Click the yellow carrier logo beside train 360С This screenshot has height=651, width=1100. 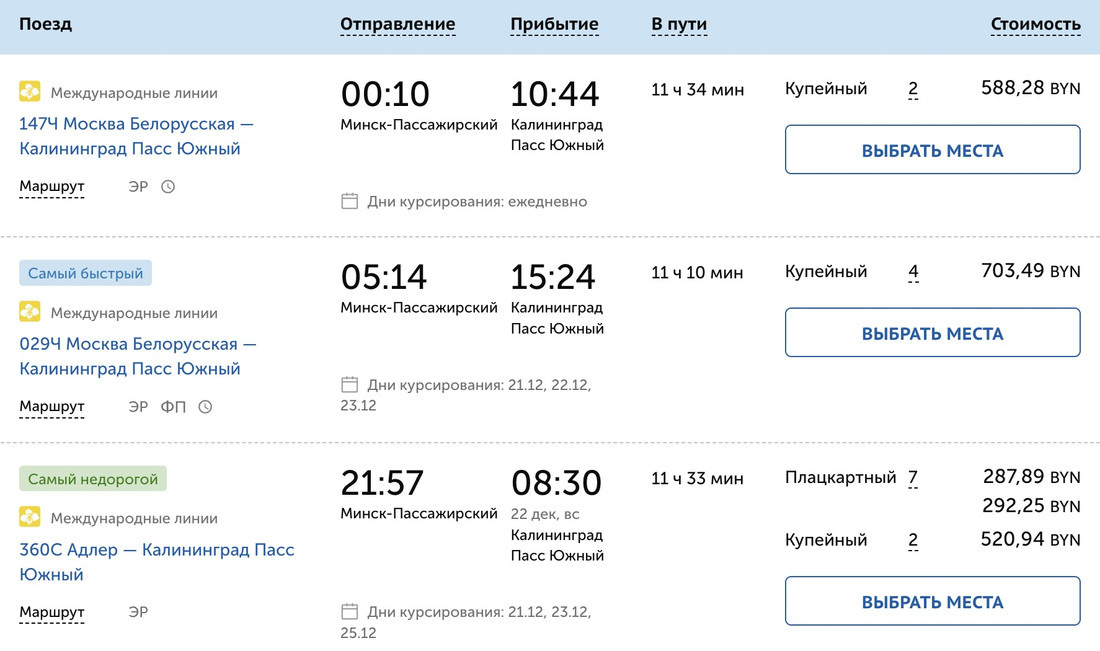[x=30, y=517]
